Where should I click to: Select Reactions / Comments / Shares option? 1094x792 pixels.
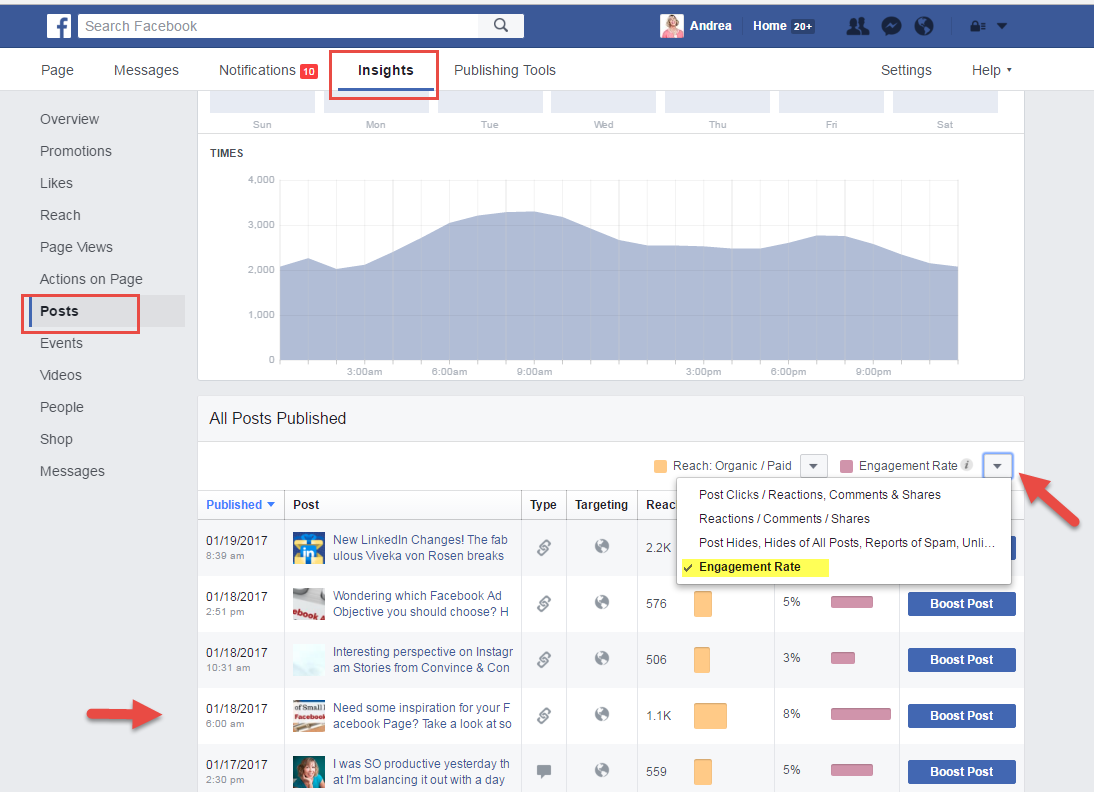tap(784, 518)
